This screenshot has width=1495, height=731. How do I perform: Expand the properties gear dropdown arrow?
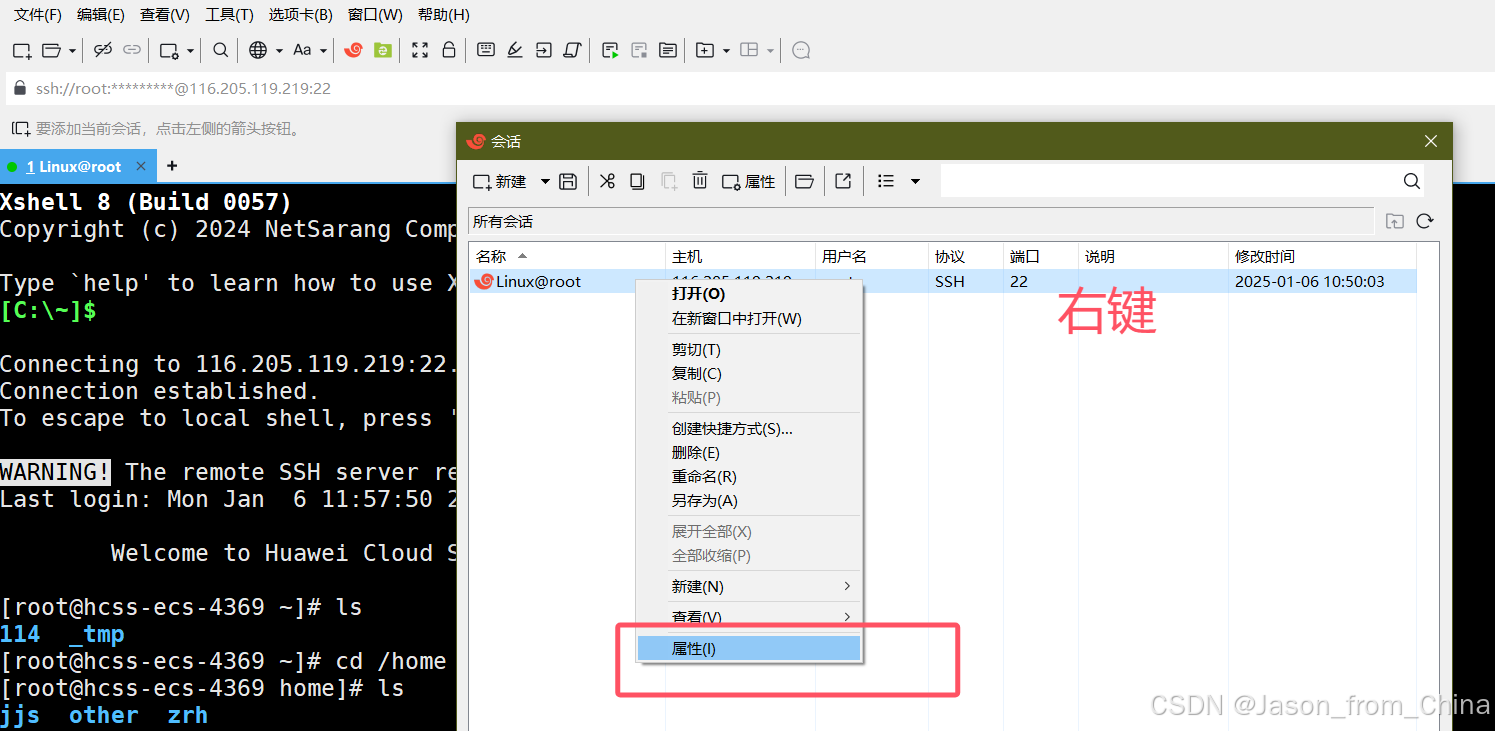[190, 51]
